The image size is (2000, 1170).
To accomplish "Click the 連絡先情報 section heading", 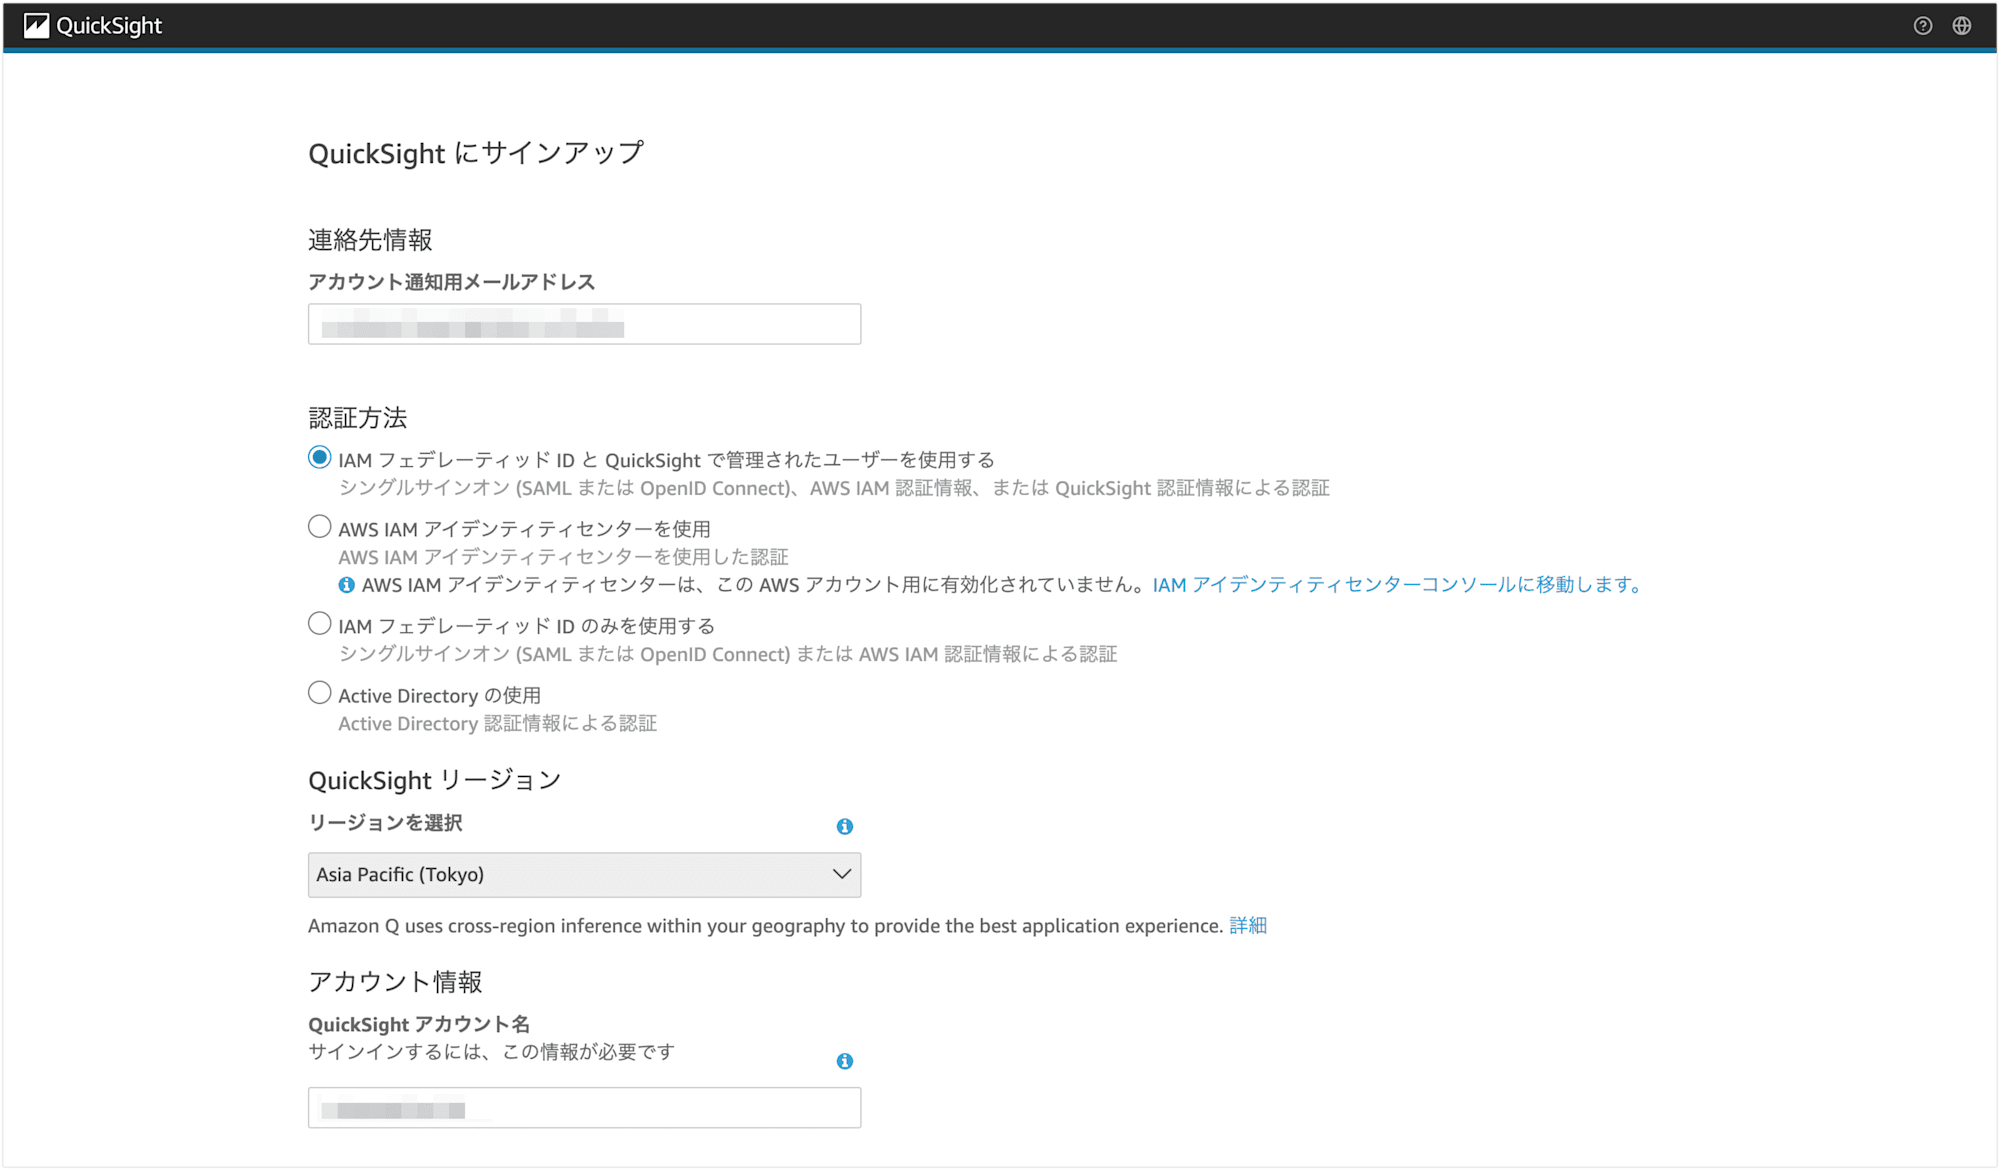I will pos(370,240).
